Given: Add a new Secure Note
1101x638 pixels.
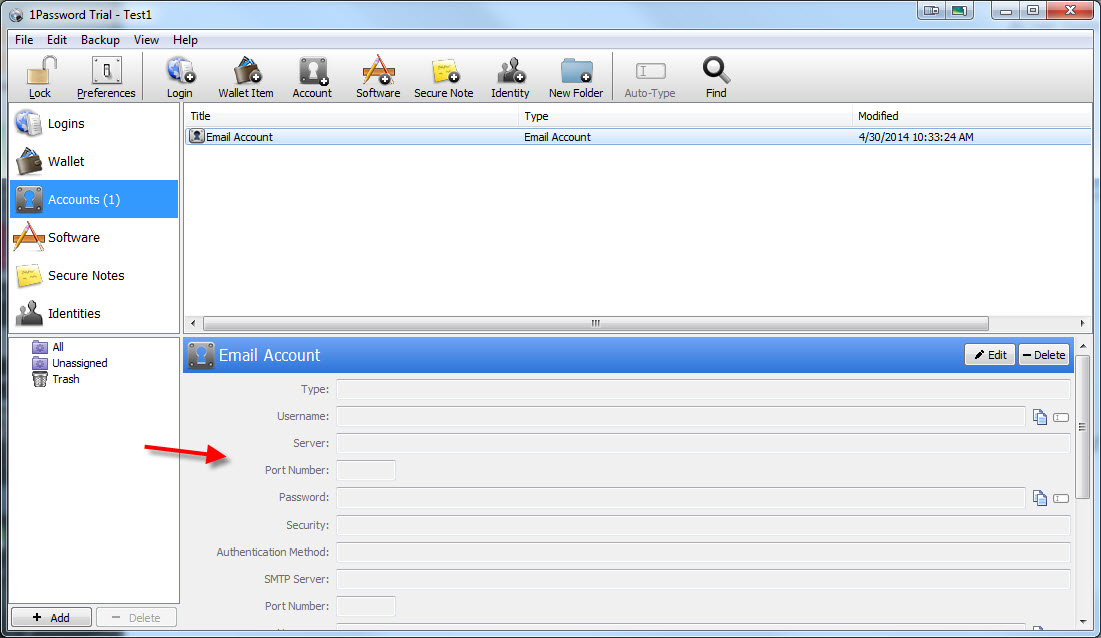Looking at the screenshot, I should [x=444, y=77].
